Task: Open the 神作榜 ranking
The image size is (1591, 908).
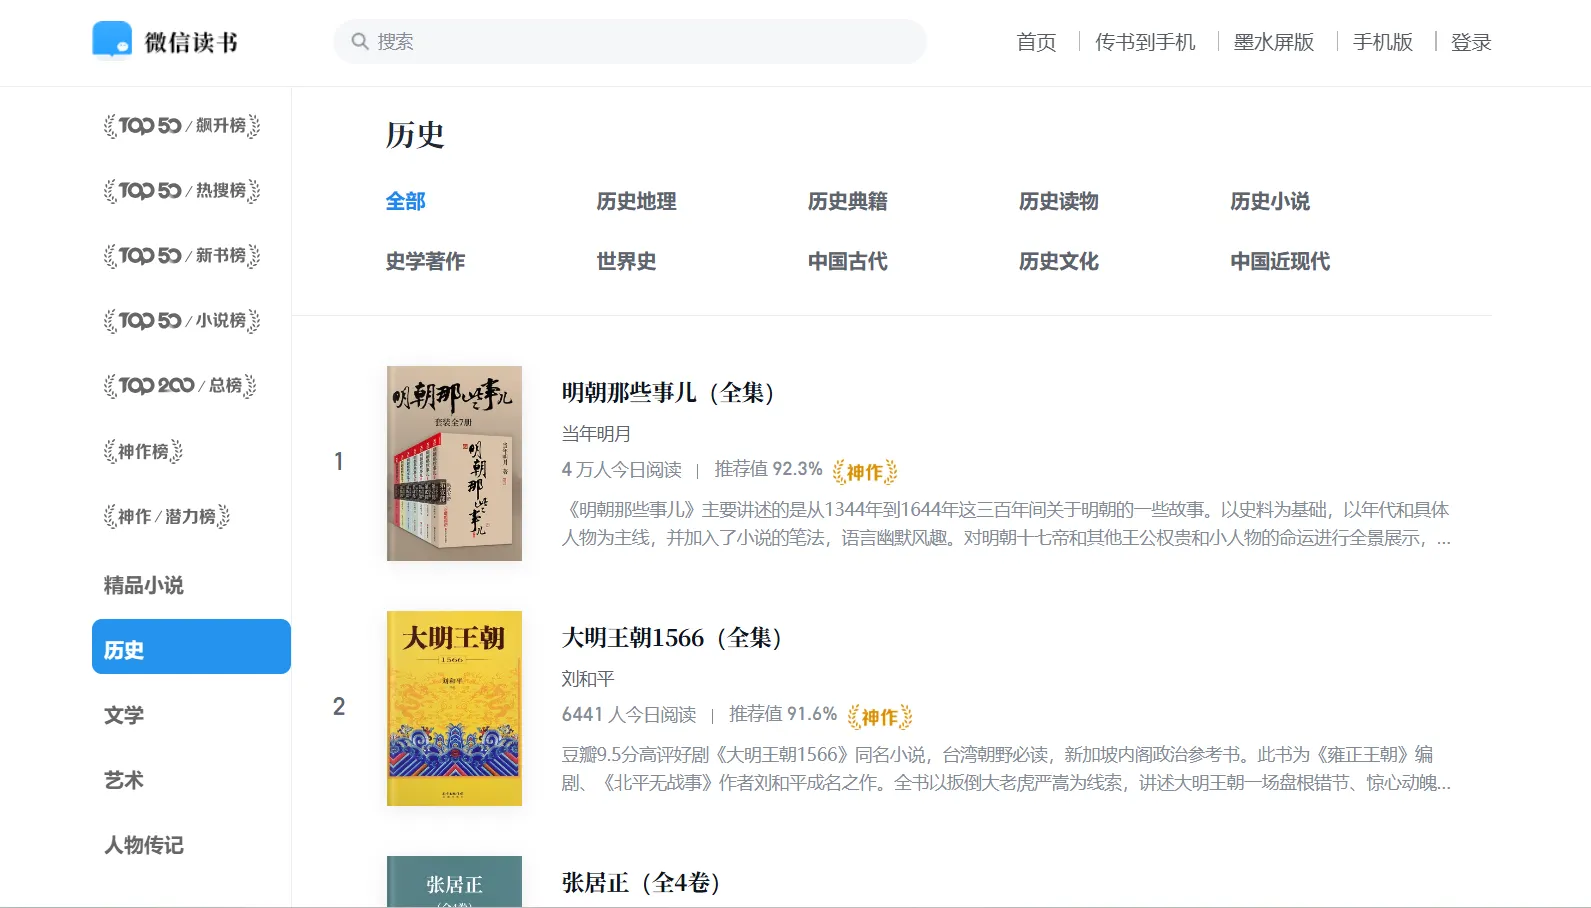Action: point(143,452)
